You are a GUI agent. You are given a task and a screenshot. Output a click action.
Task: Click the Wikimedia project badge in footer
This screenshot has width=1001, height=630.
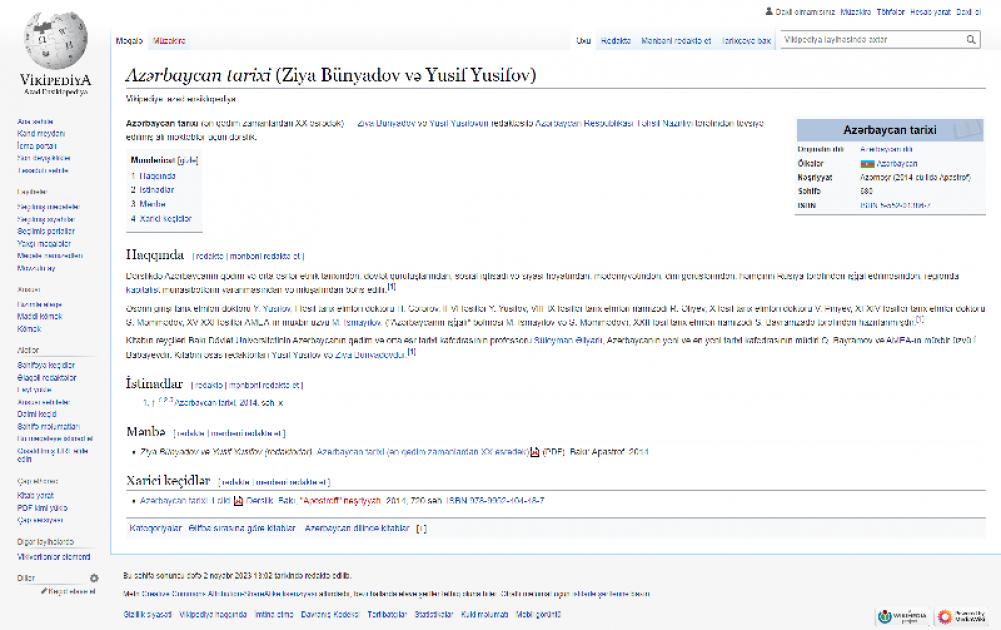pos(902,616)
